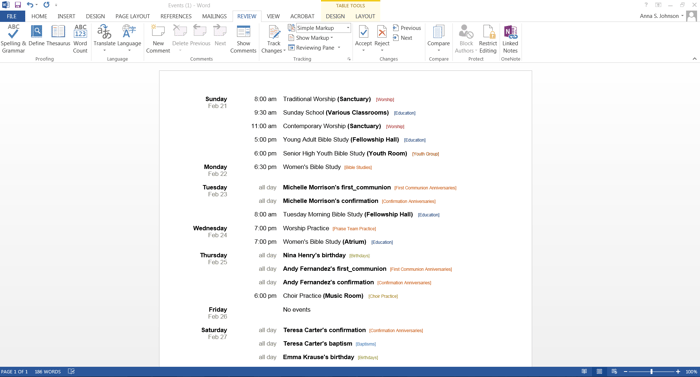Click the word count in status bar
Image resolution: width=700 pixels, height=377 pixels.
coord(47,372)
